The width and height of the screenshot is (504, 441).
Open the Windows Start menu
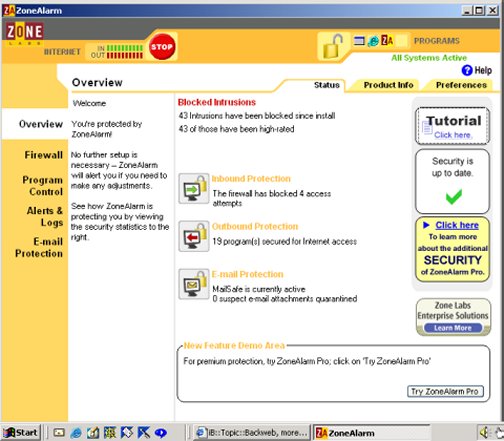(x=21, y=433)
